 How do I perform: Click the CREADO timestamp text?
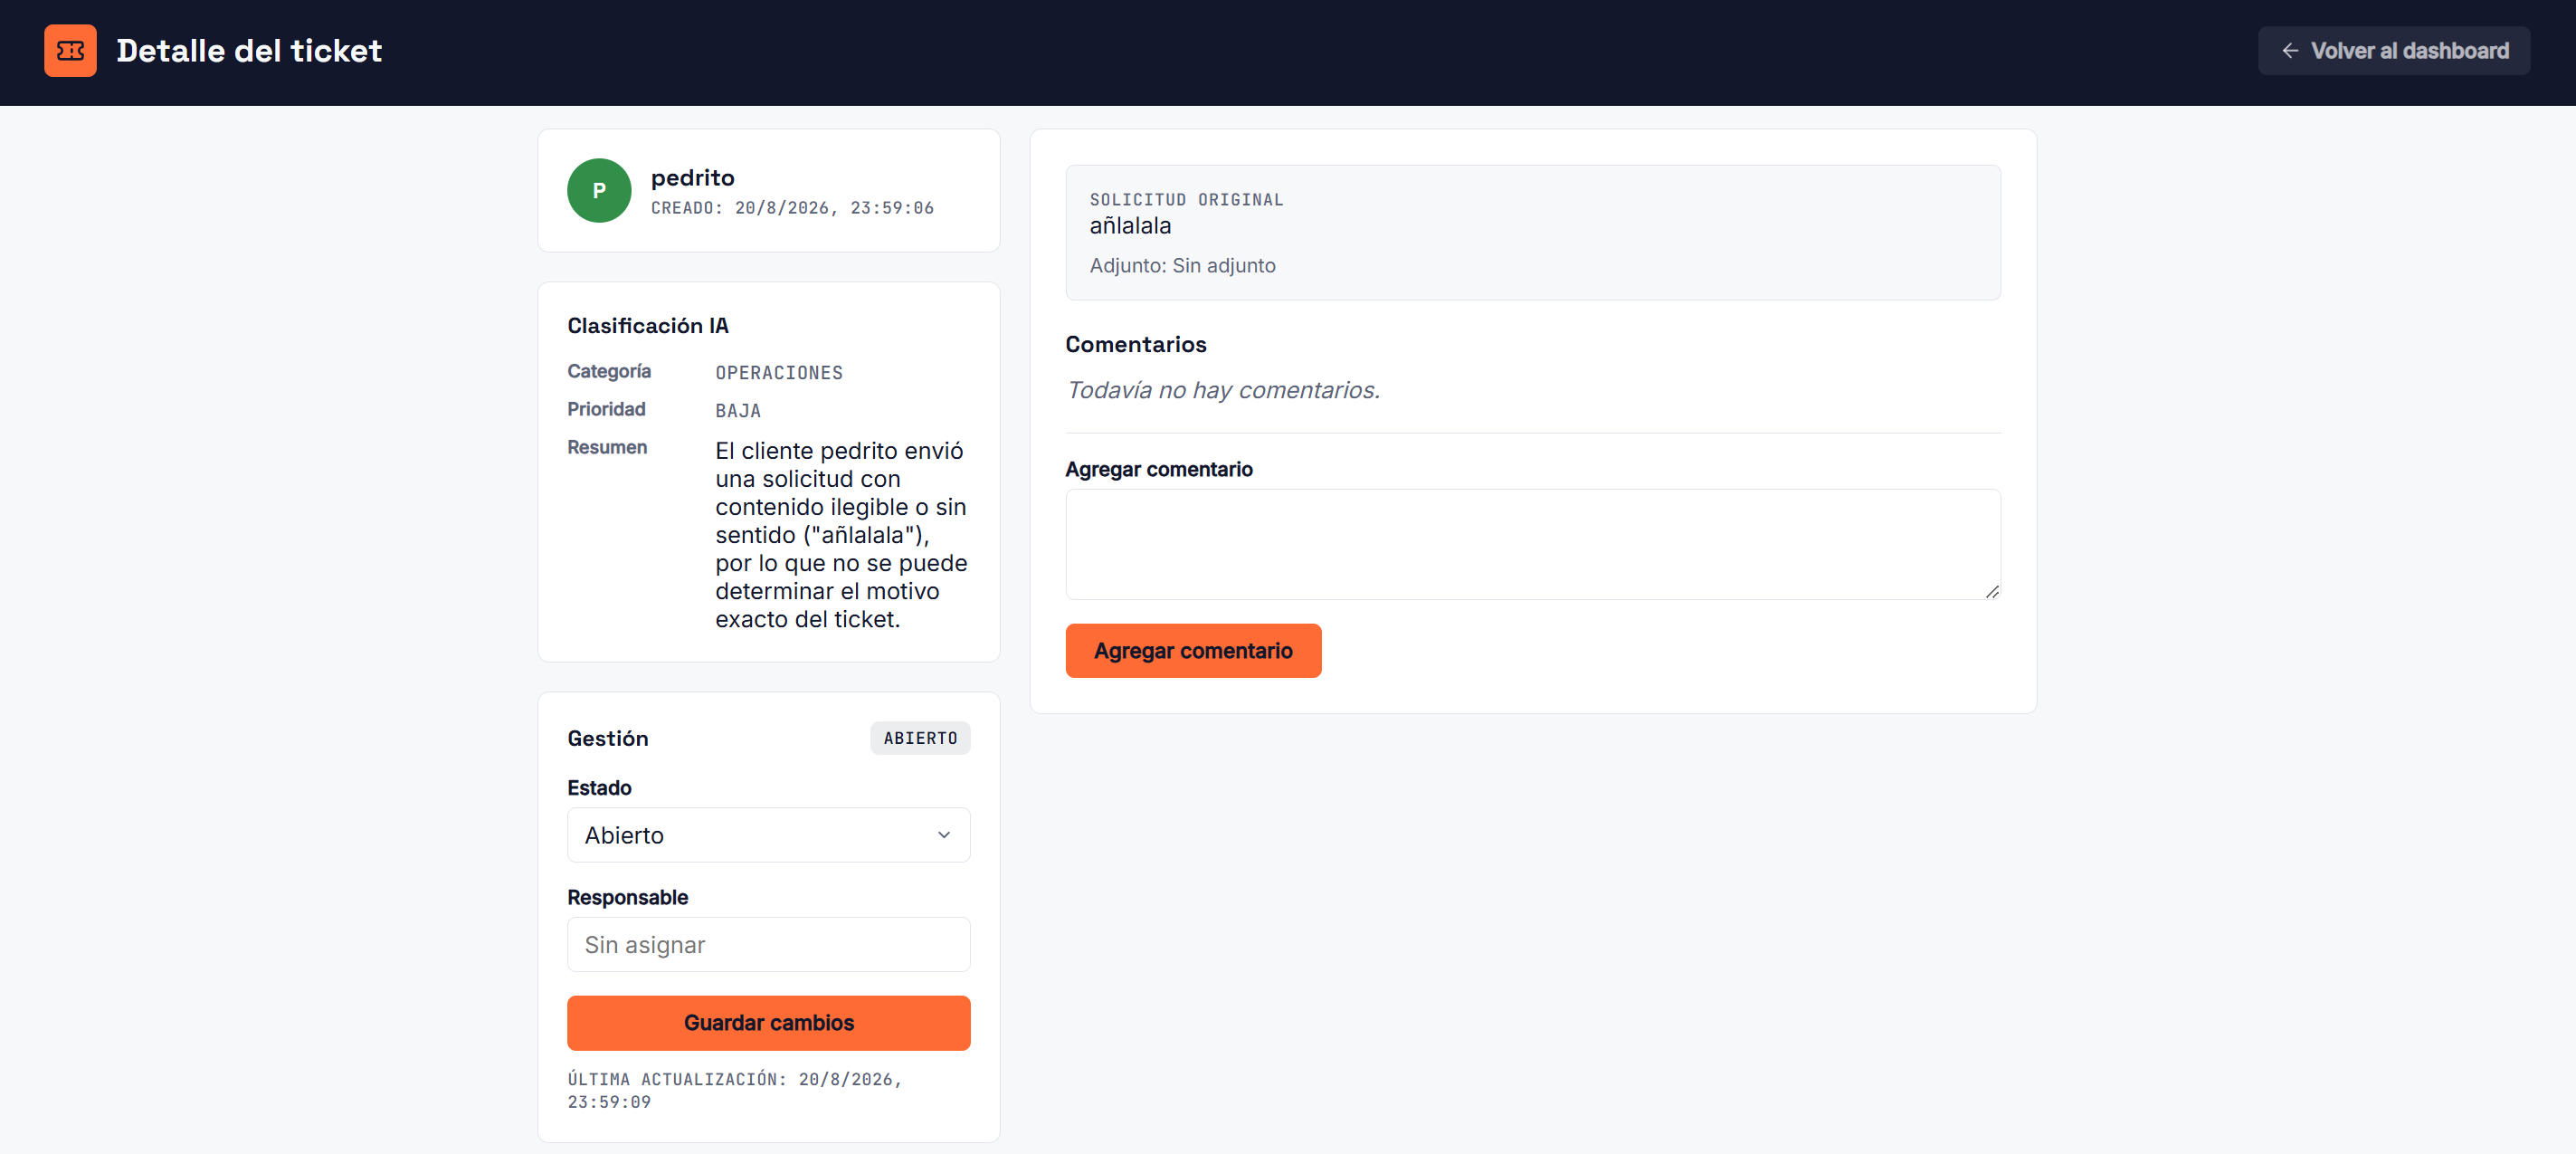792,208
